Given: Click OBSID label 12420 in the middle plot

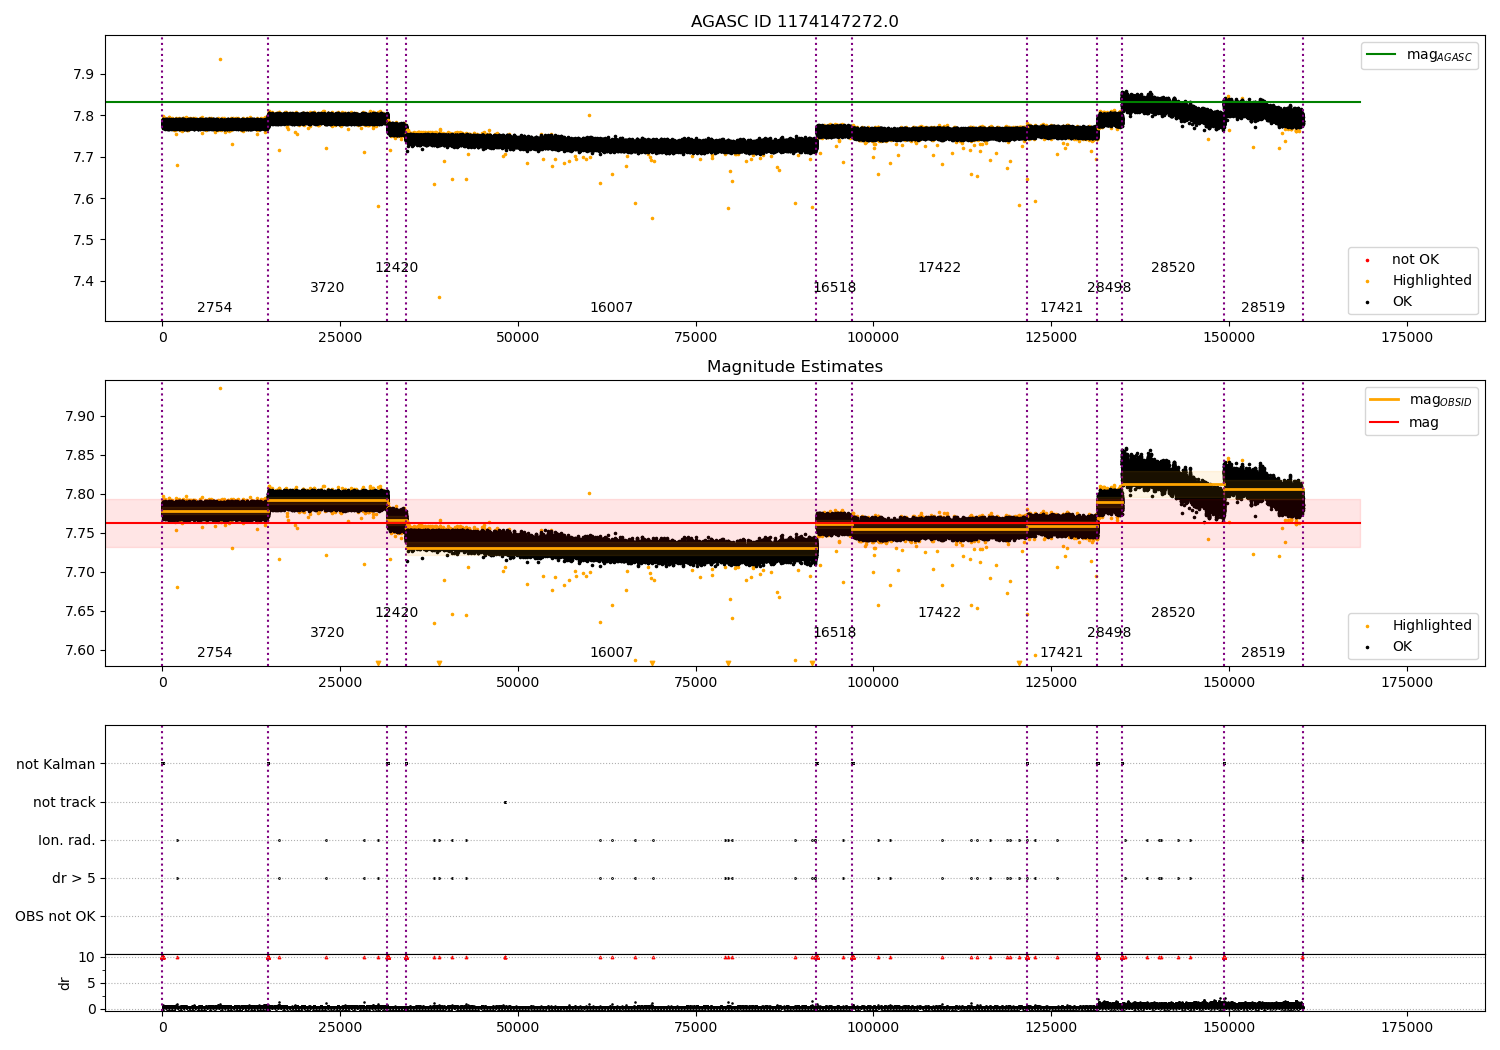Looking at the screenshot, I should point(396,613).
